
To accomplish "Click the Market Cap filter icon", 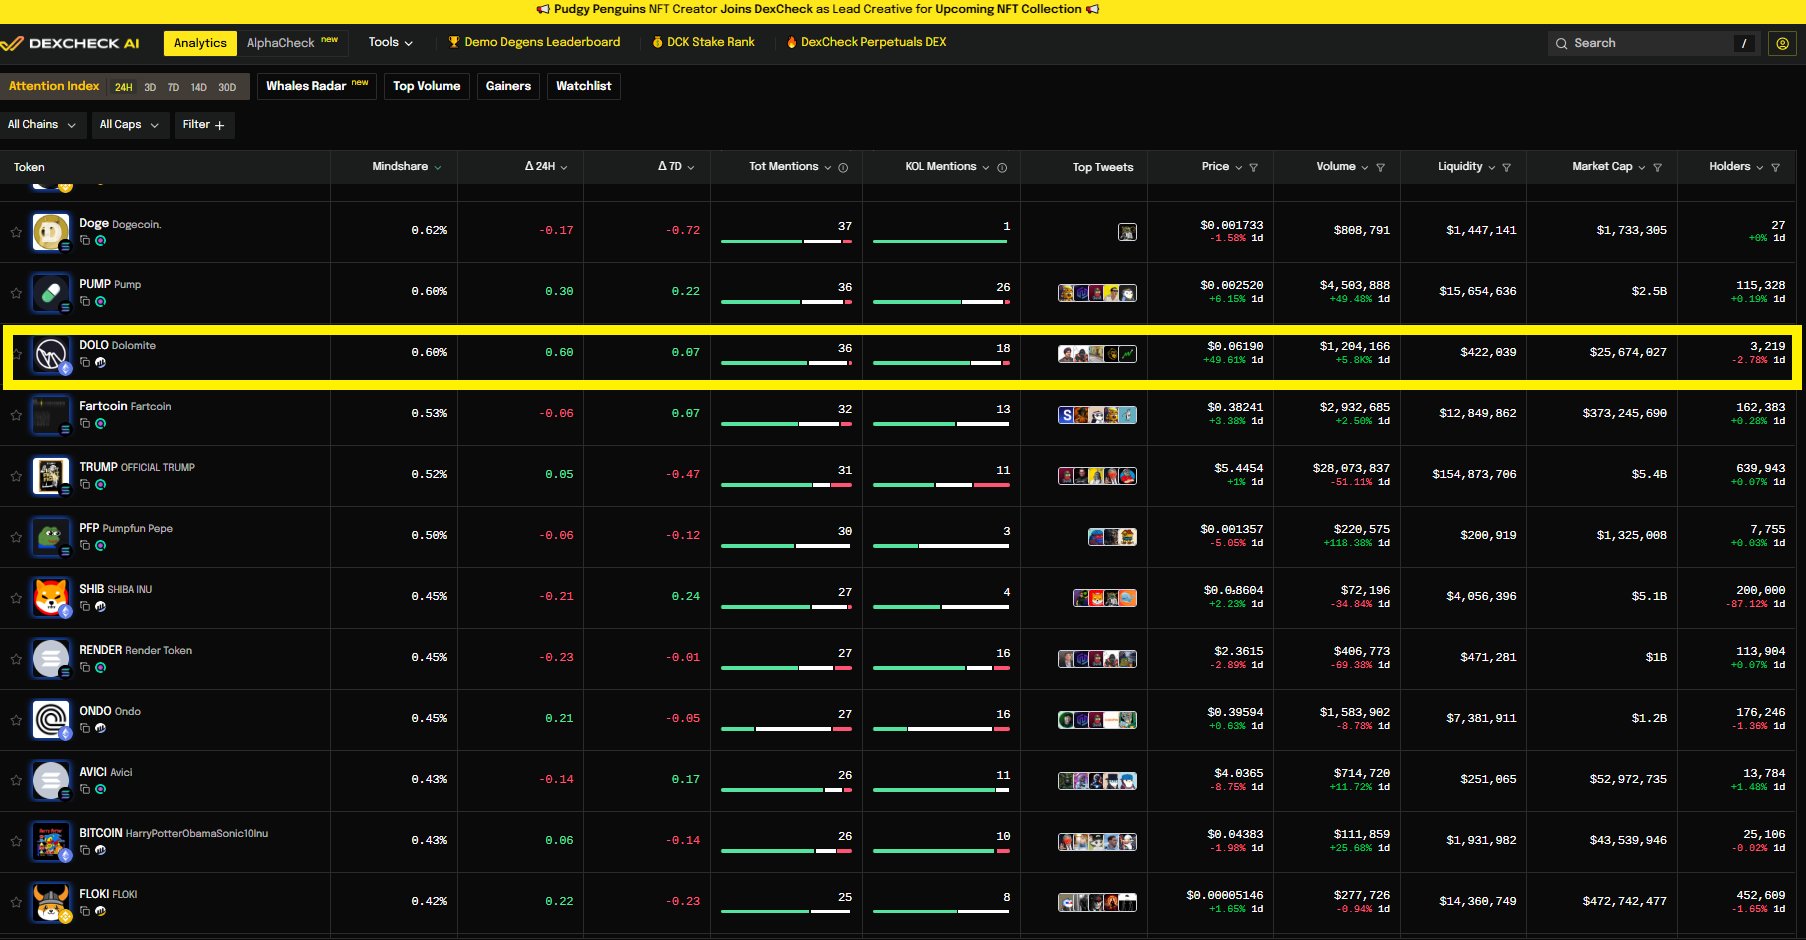I will [x=1657, y=167].
